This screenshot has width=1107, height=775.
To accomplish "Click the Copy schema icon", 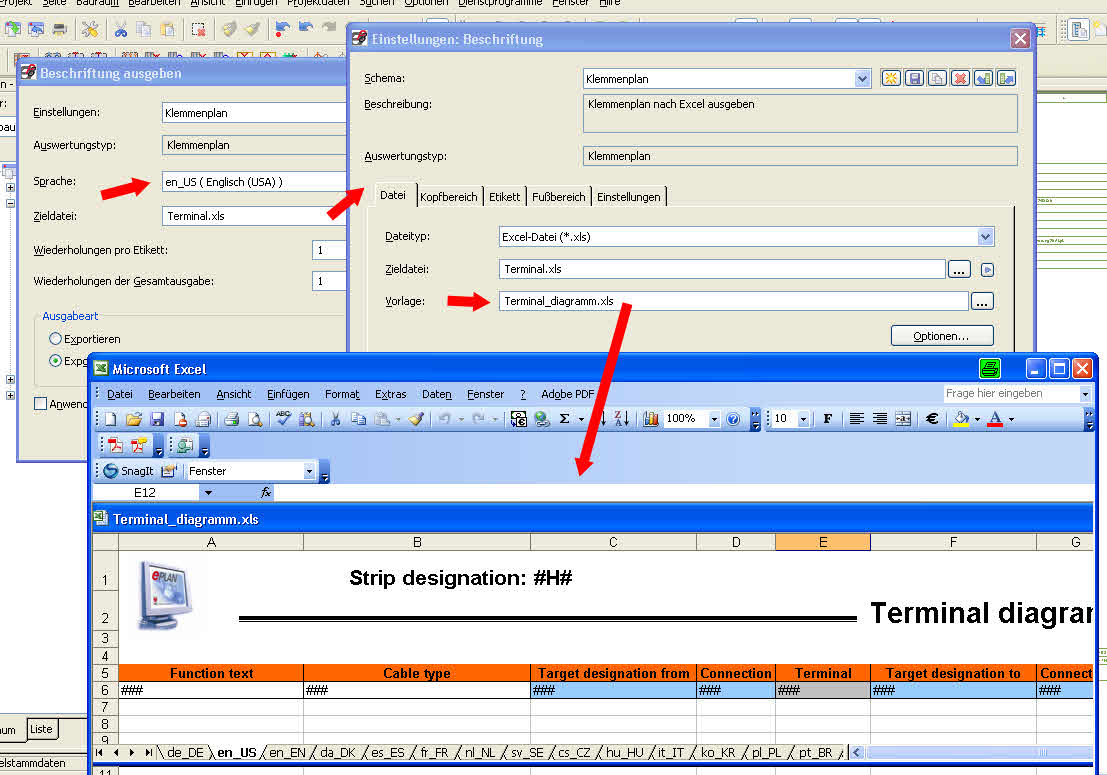I will tap(937, 78).
